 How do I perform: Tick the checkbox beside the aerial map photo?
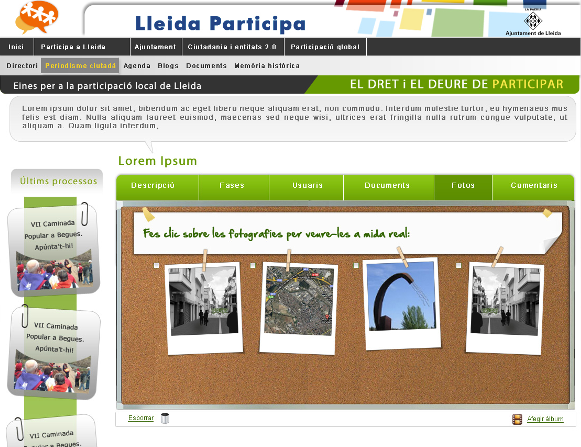click(253, 265)
